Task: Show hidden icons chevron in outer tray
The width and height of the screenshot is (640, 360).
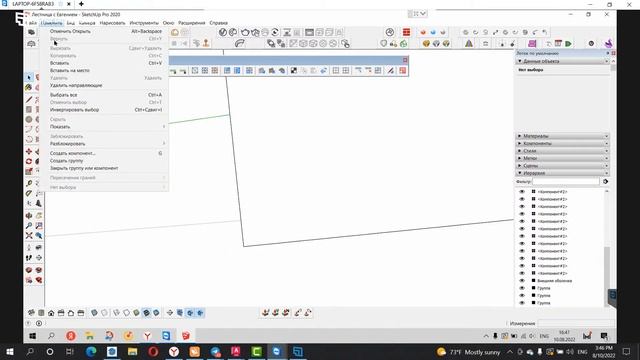Action: 510,351
